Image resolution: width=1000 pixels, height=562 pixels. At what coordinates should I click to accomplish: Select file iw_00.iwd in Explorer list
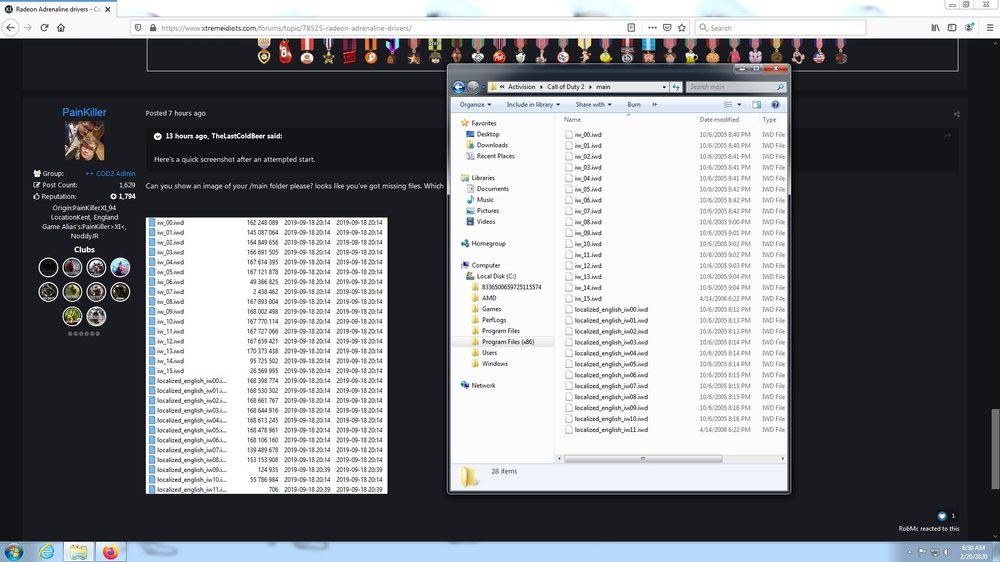pos(587,135)
